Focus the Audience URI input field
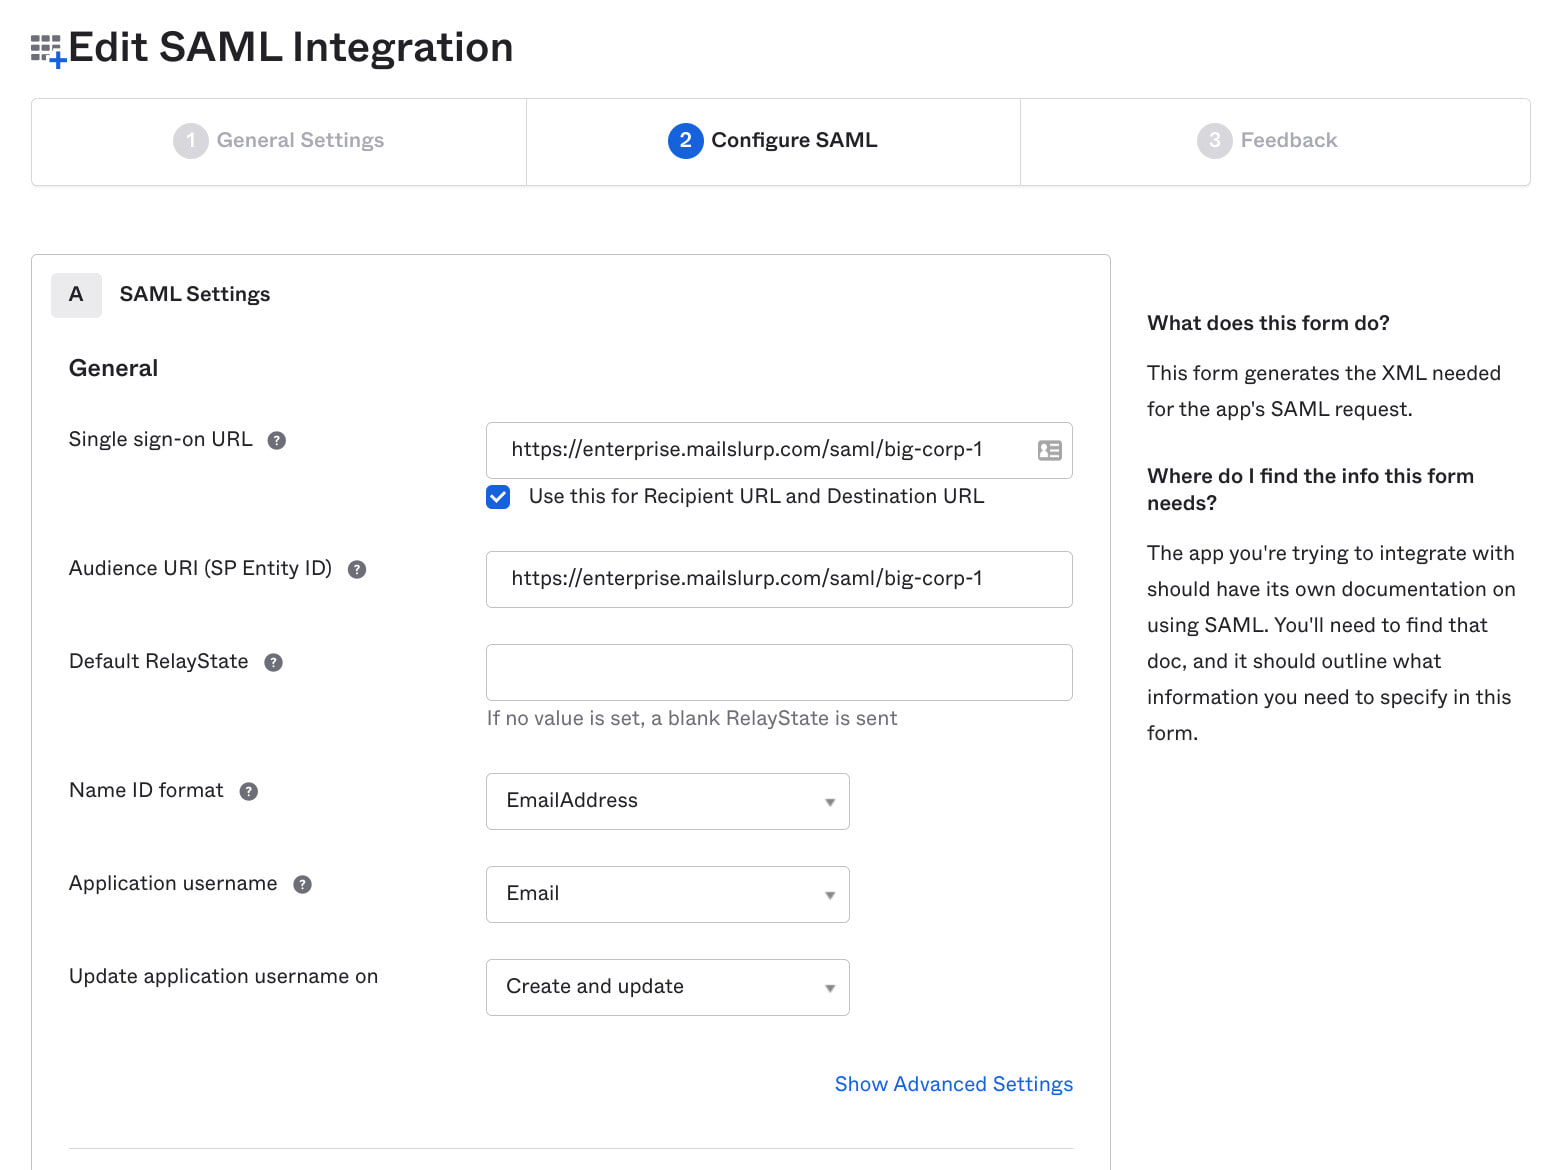 (x=778, y=579)
